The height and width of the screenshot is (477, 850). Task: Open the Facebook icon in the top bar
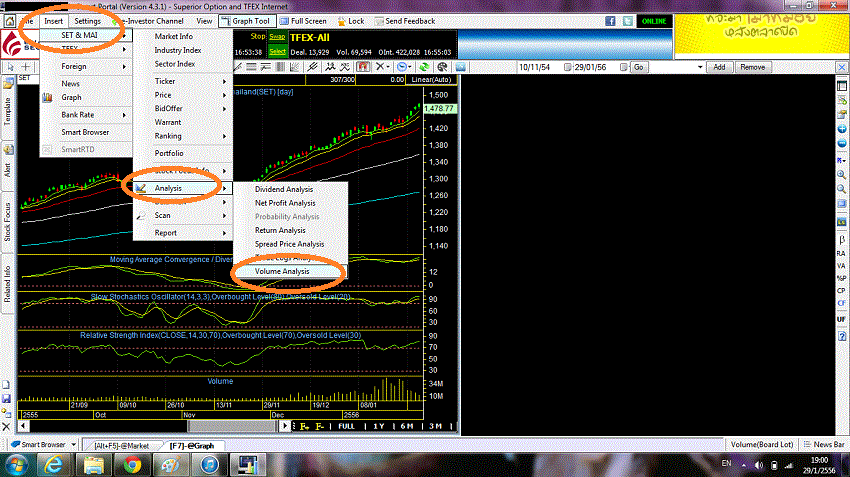[610, 21]
